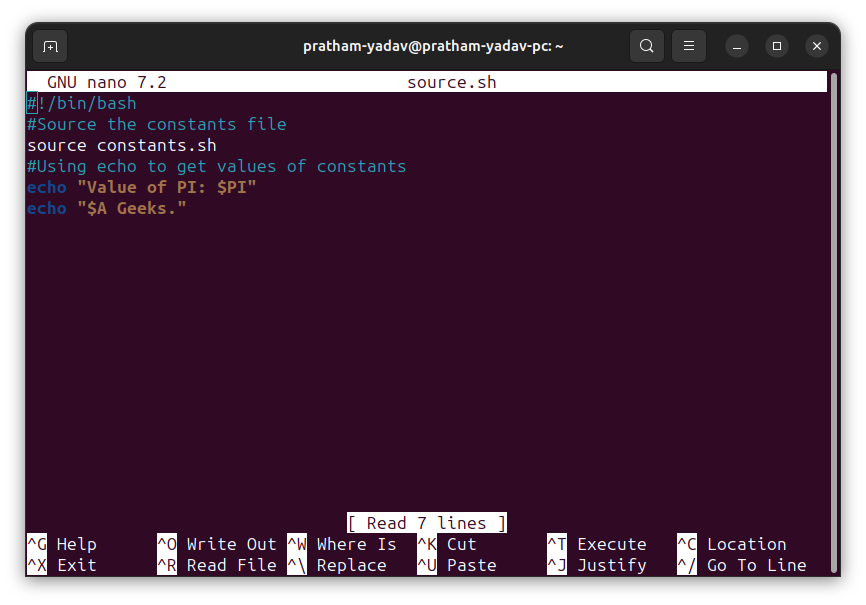Click the source.sh filename in nano header

(452, 82)
